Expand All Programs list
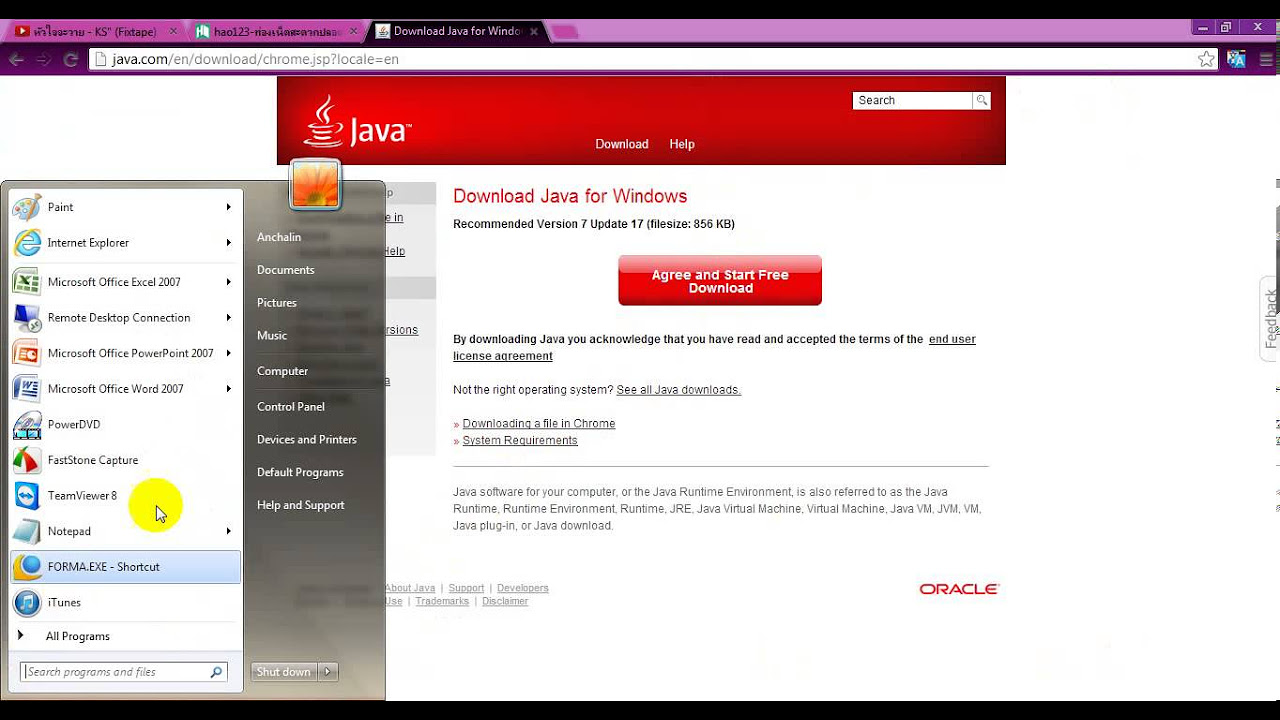 (x=77, y=636)
